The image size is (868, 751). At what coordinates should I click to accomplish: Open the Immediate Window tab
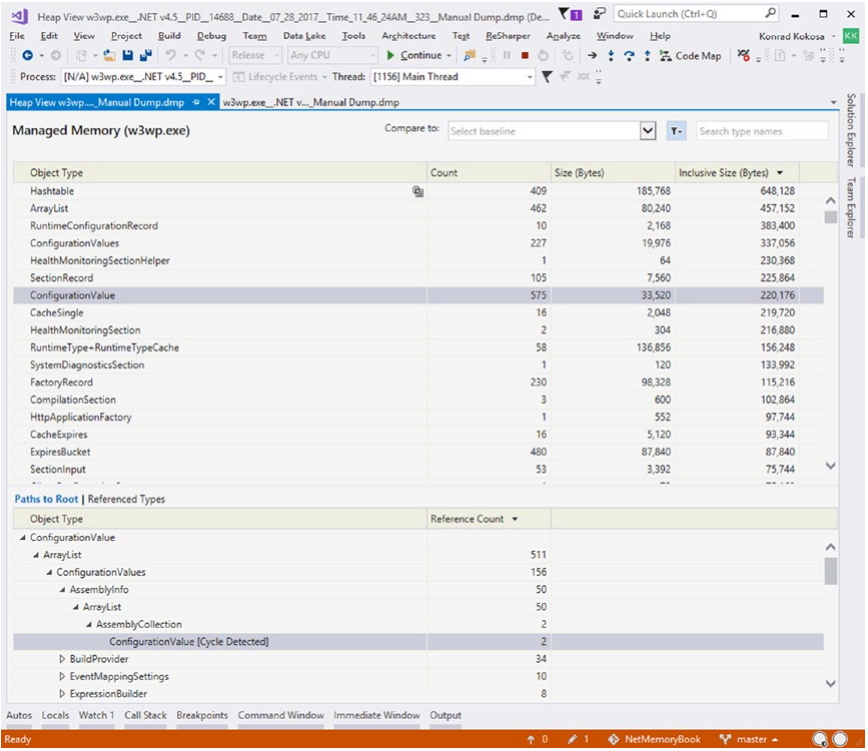(x=376, y=716)
